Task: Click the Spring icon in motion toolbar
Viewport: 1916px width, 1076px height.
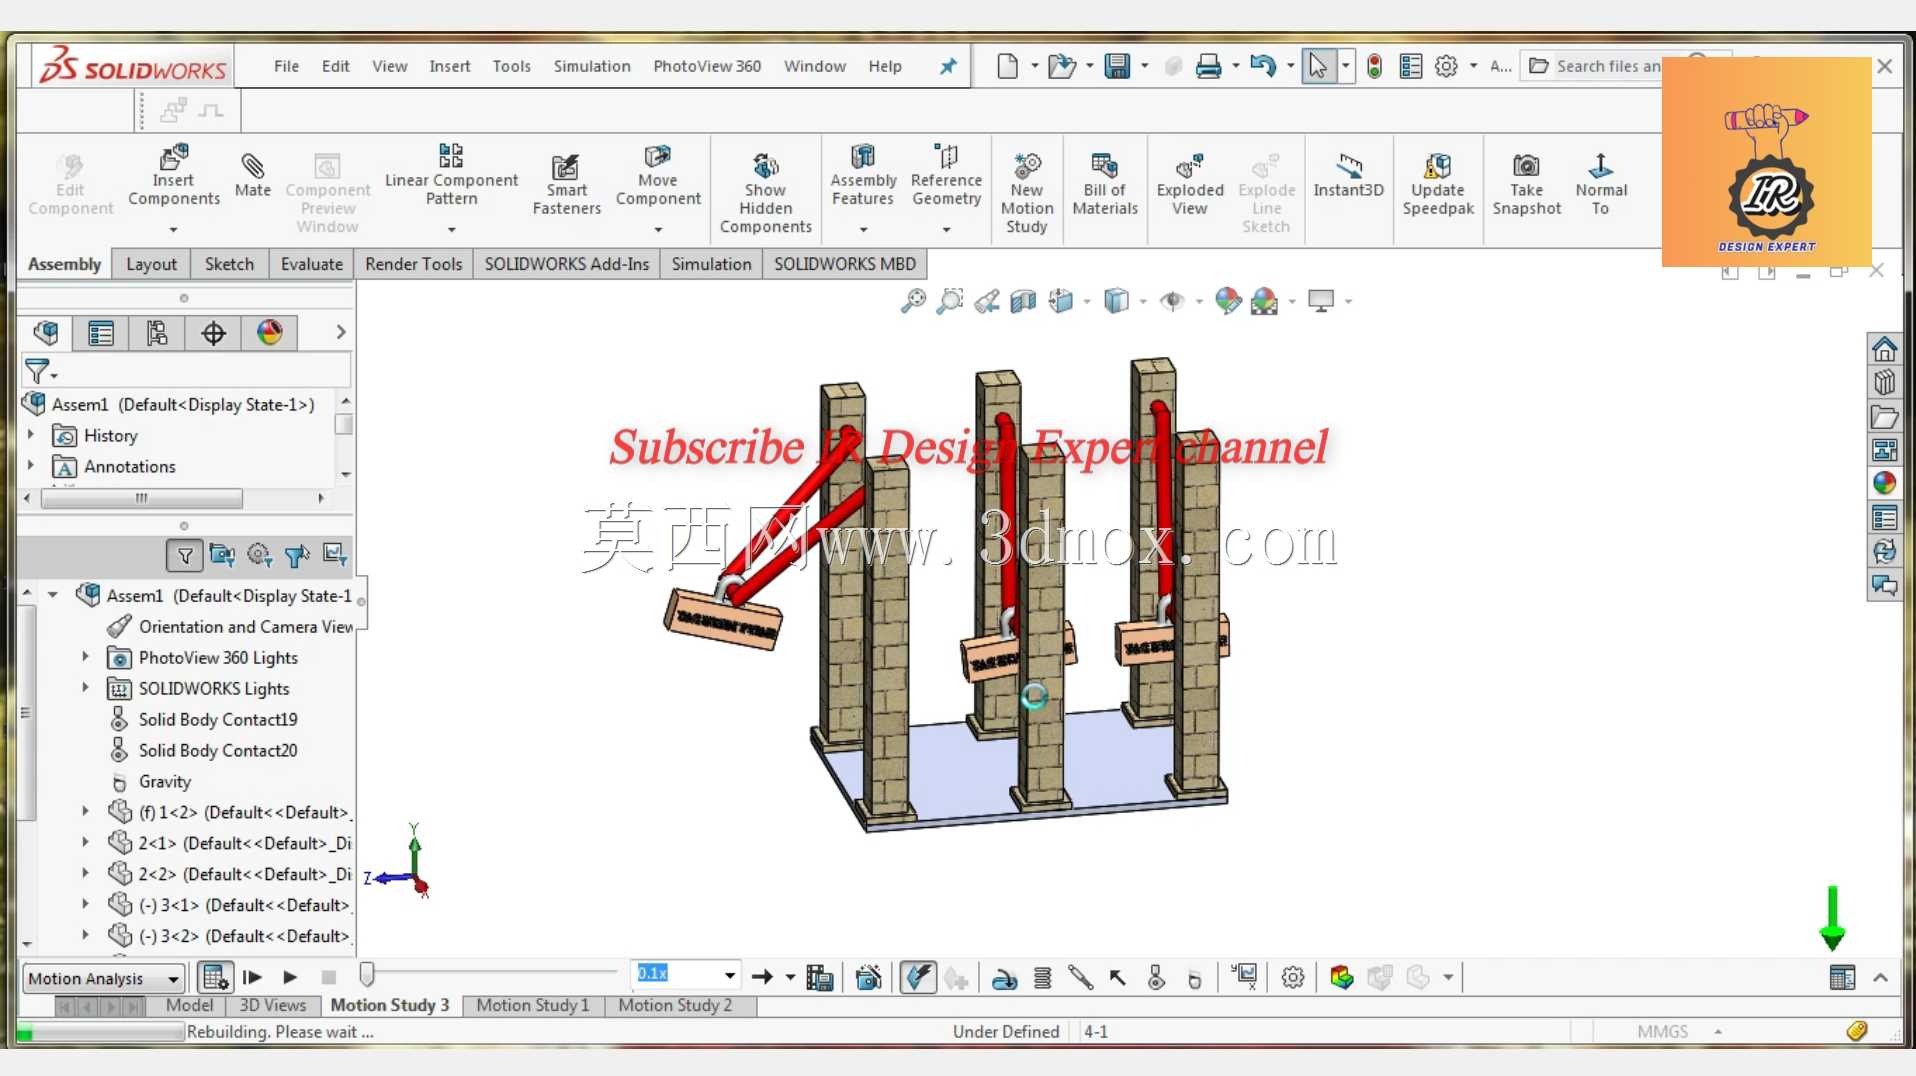Action: (1042, 978)
